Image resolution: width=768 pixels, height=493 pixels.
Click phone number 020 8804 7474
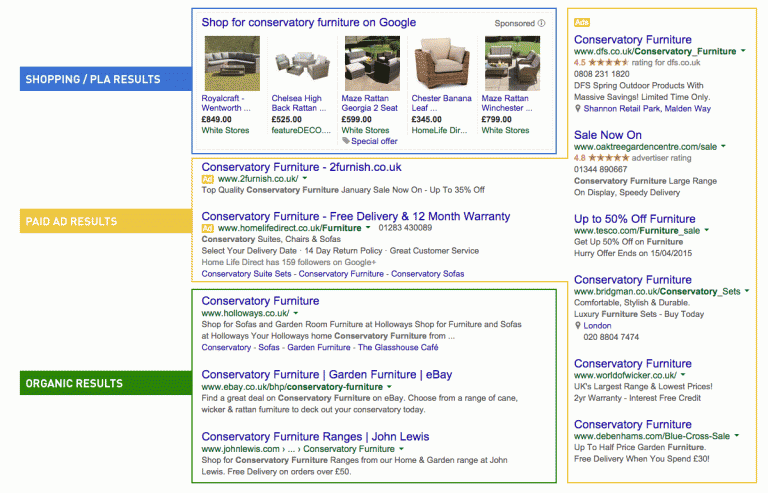point(611,337)
